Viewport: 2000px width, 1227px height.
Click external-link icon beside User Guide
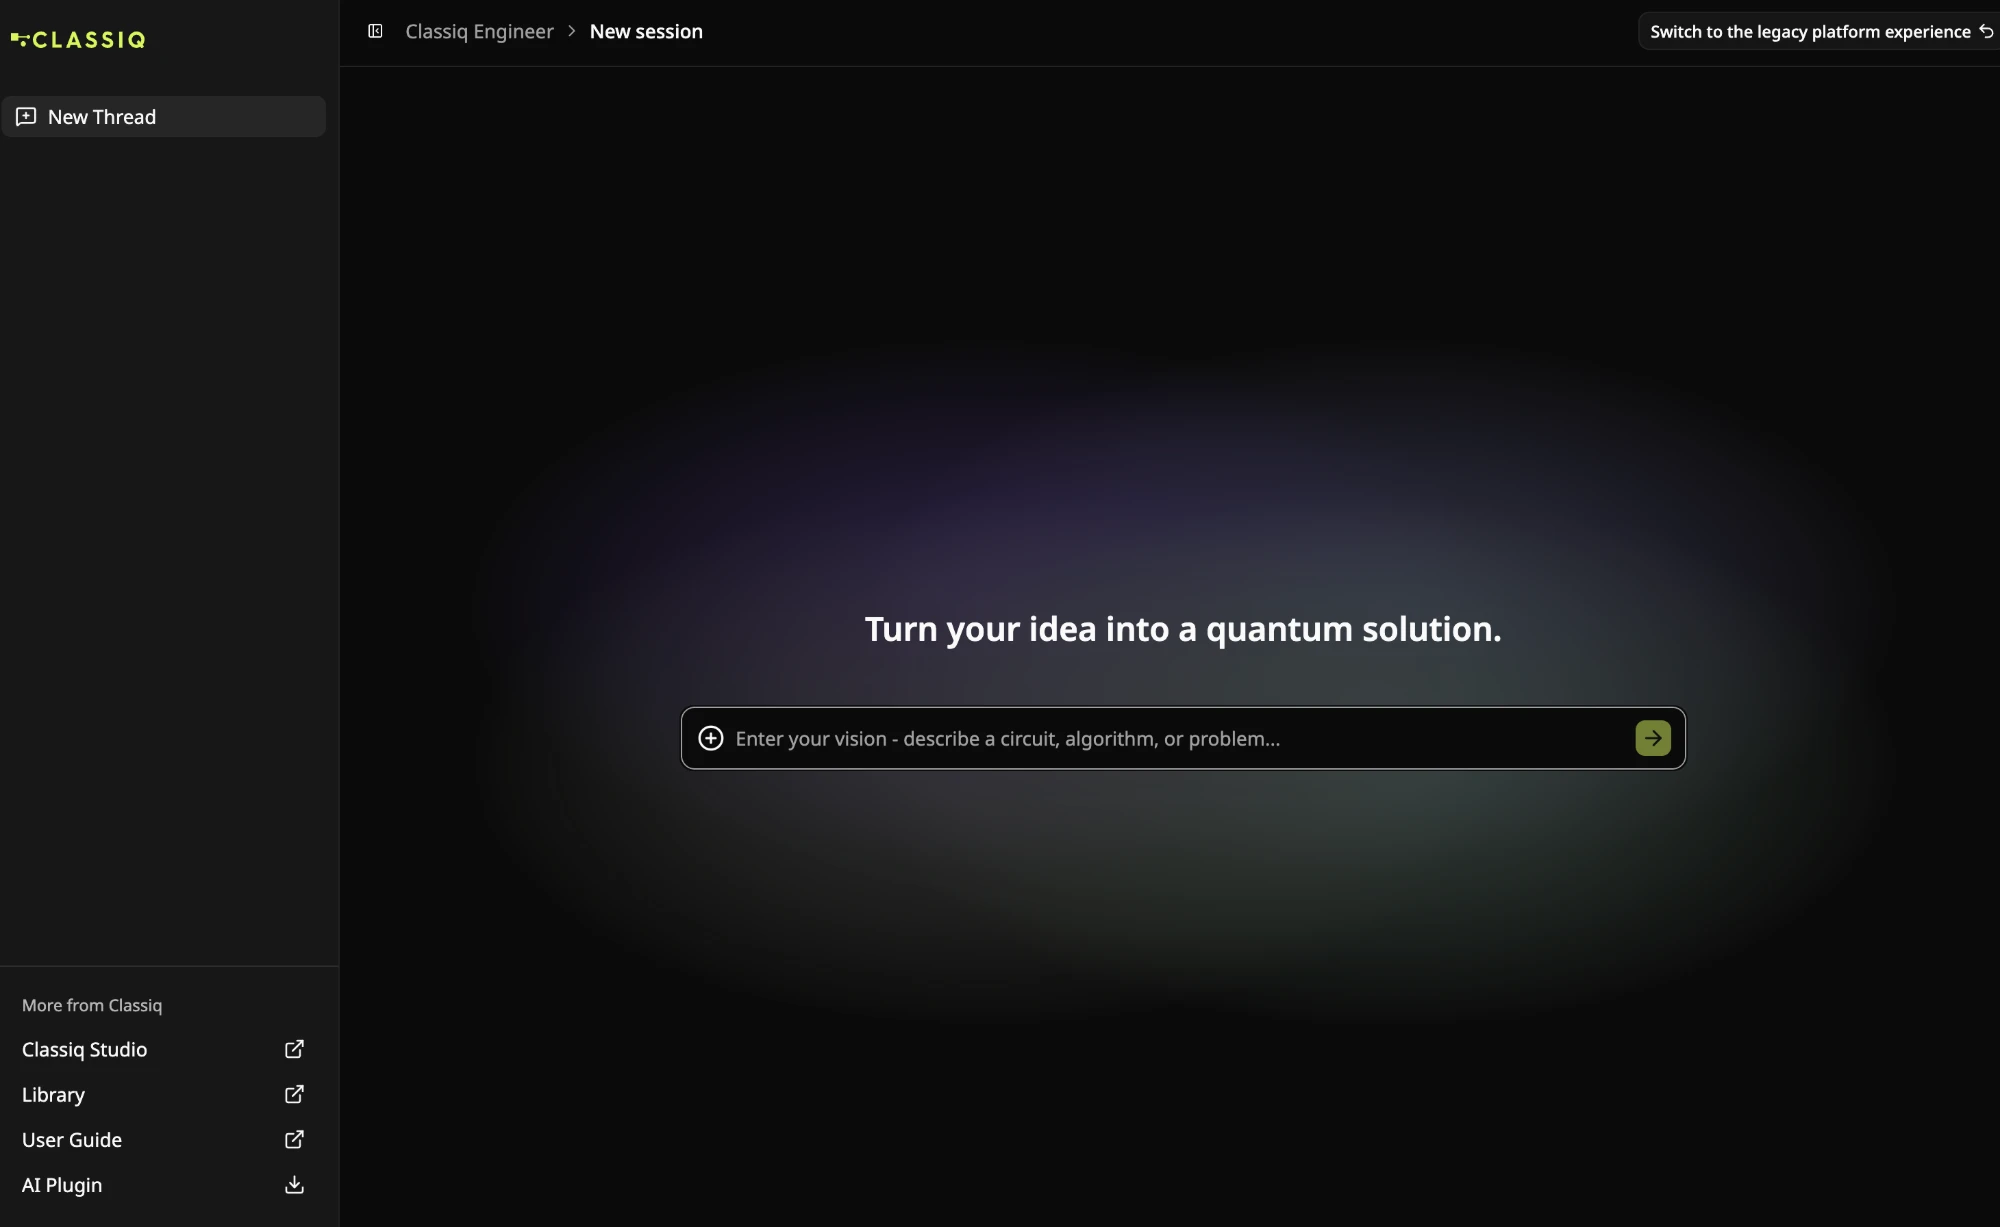tap(294, 1139)
